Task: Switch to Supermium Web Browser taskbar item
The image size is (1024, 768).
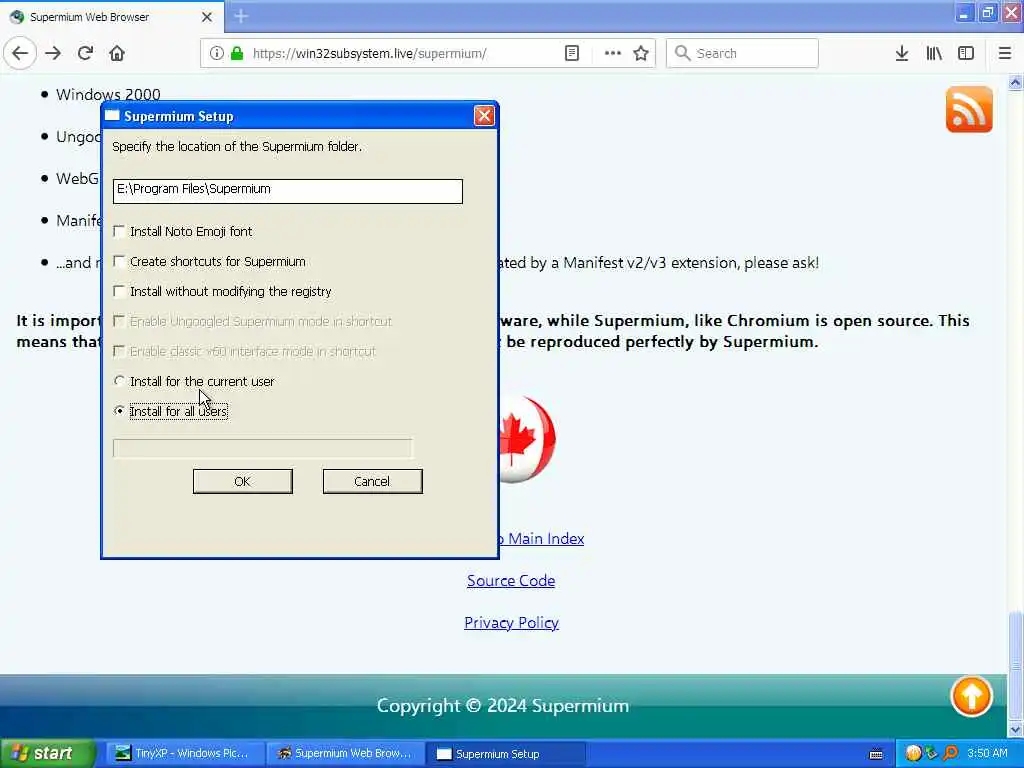Action: tap(346, 754)
